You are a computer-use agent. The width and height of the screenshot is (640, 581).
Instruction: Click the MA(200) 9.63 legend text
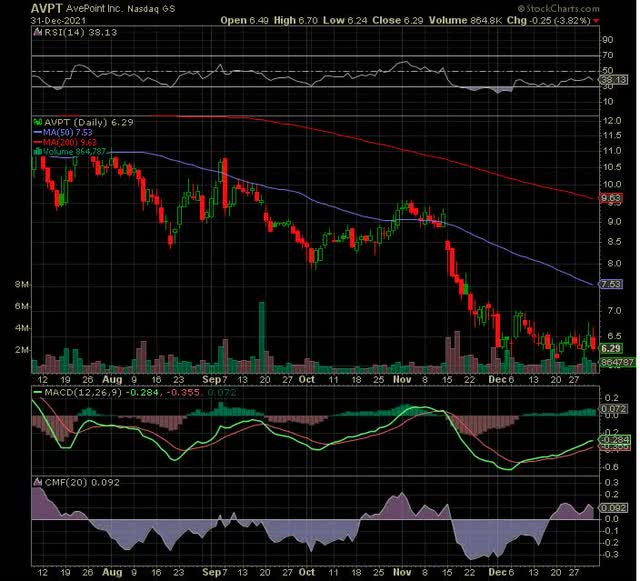(x=69, y=142)
